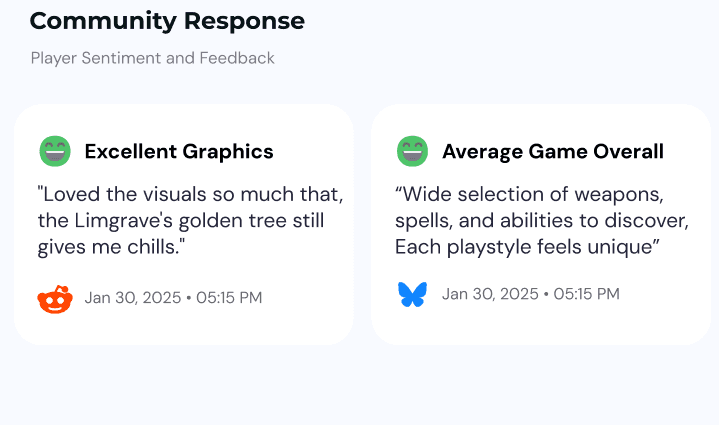Click '05:15 PM' on the Reddit card

[229, 298]
